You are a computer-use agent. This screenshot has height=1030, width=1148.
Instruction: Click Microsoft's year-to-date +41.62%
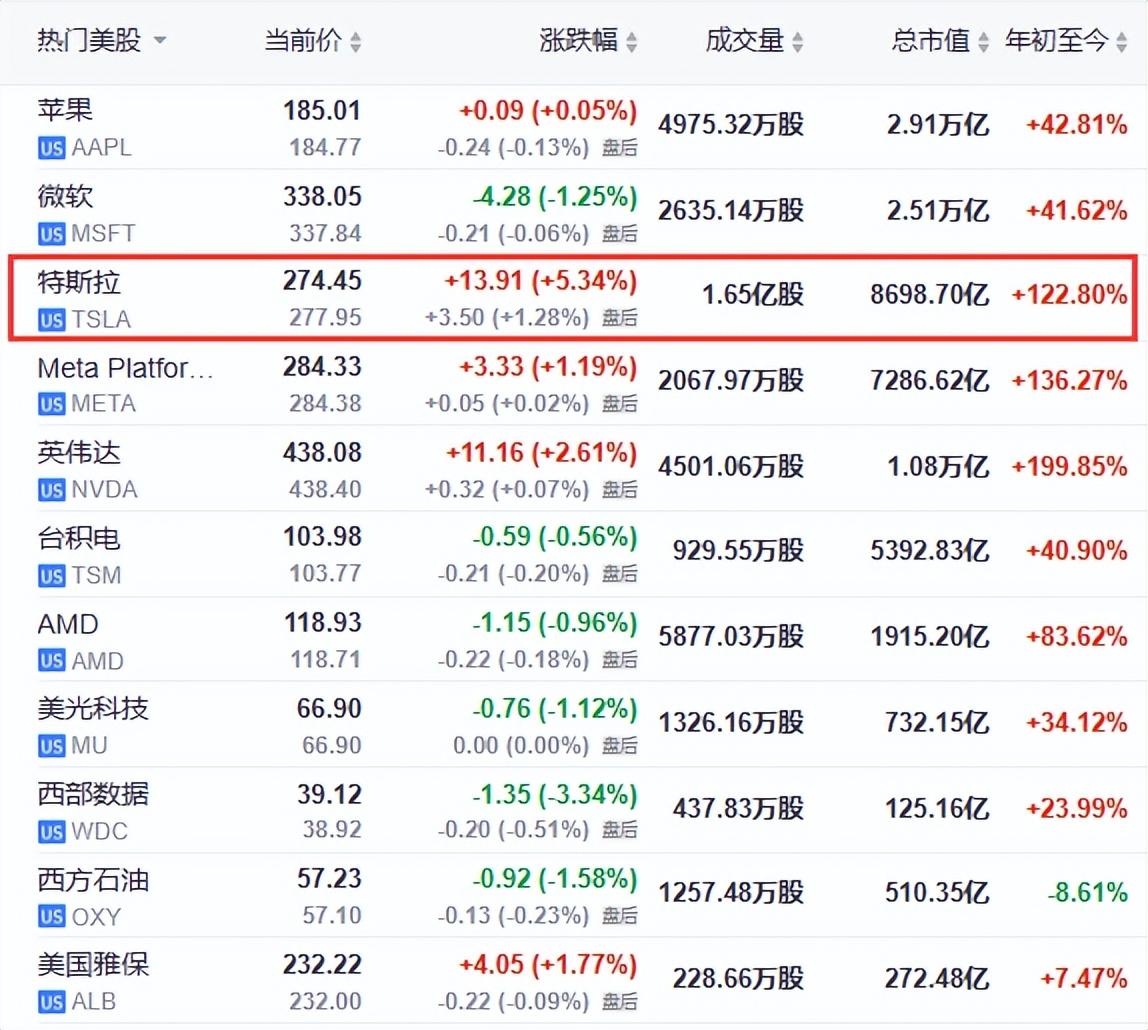1076,211
